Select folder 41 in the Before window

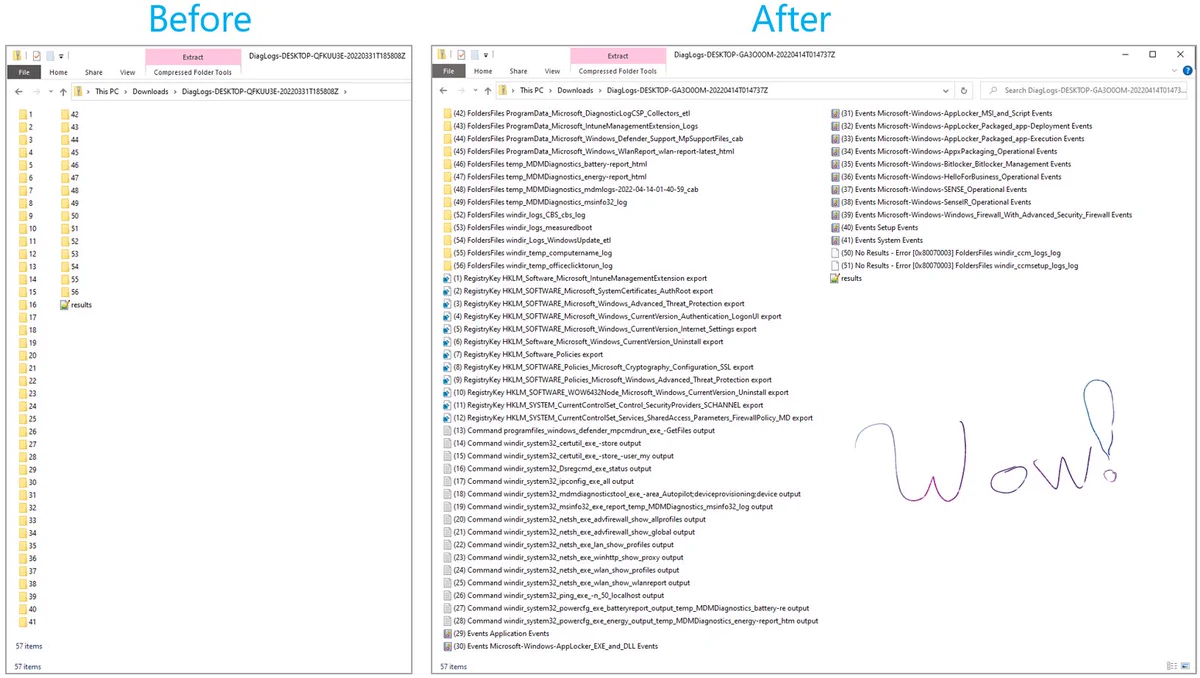[x=27, y=622]
